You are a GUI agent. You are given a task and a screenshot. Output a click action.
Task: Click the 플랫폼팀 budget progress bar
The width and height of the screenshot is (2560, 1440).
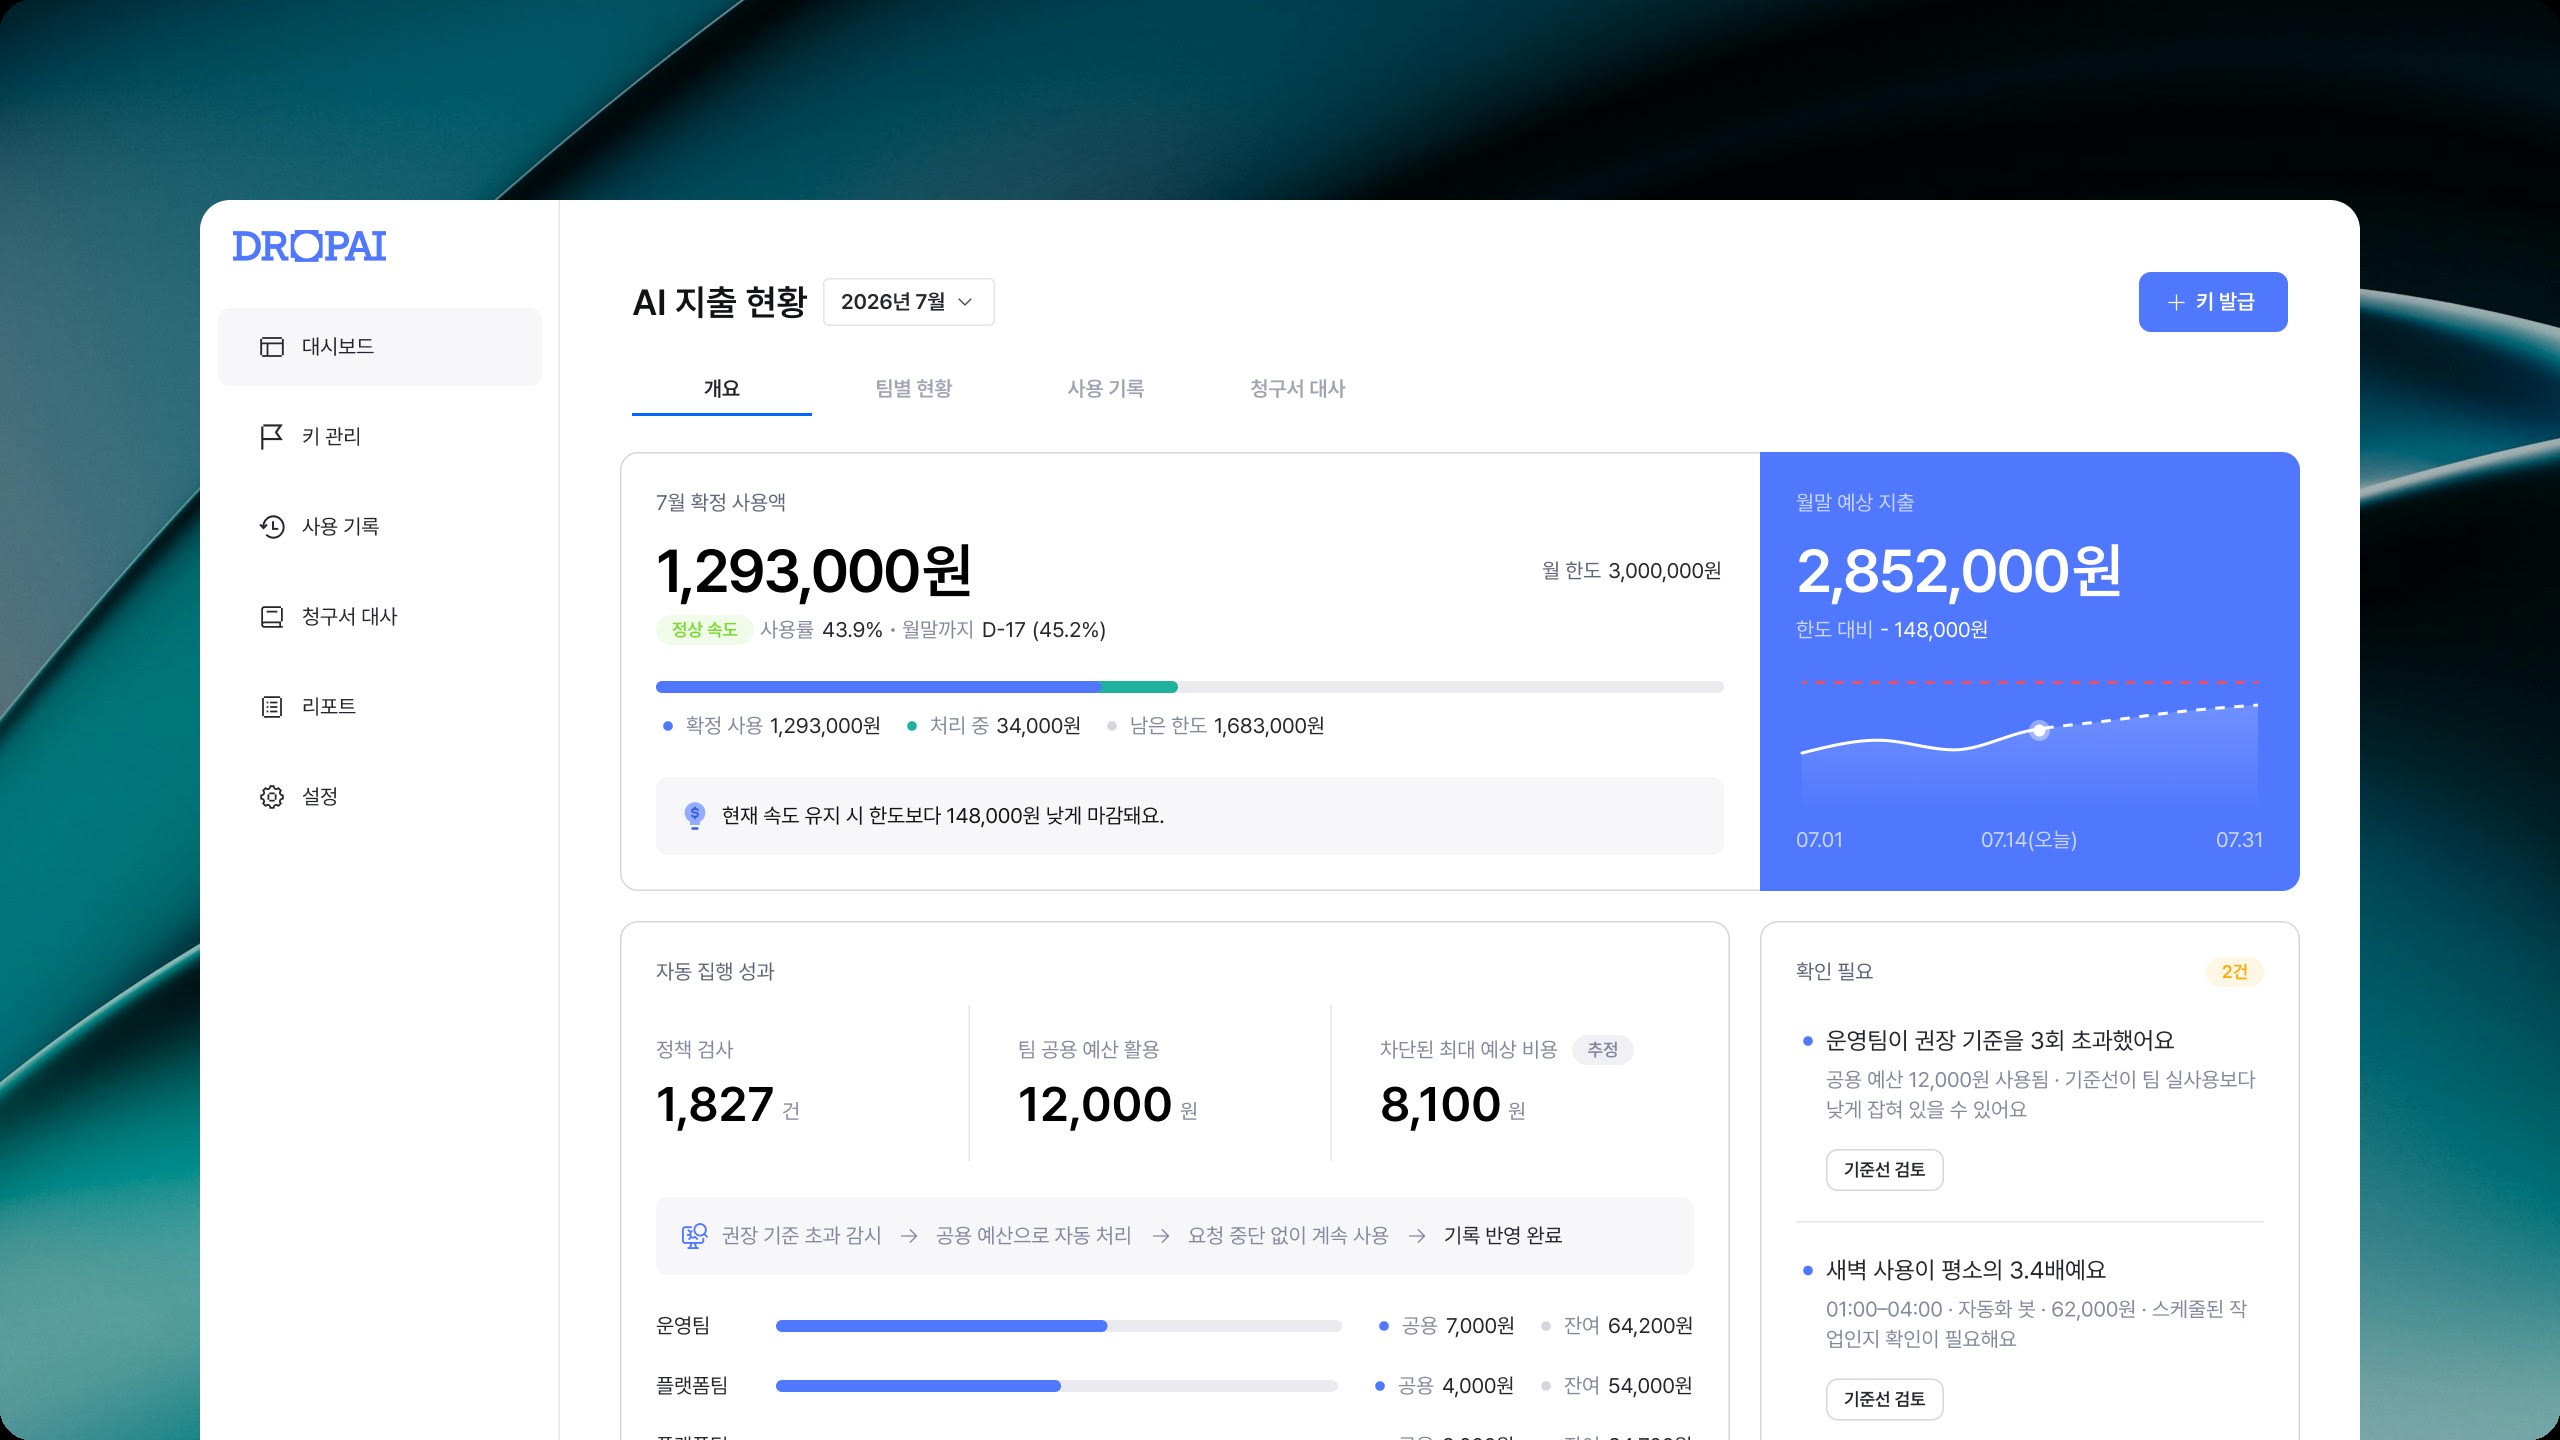pyautogui.click(x=1057, y=1386)
